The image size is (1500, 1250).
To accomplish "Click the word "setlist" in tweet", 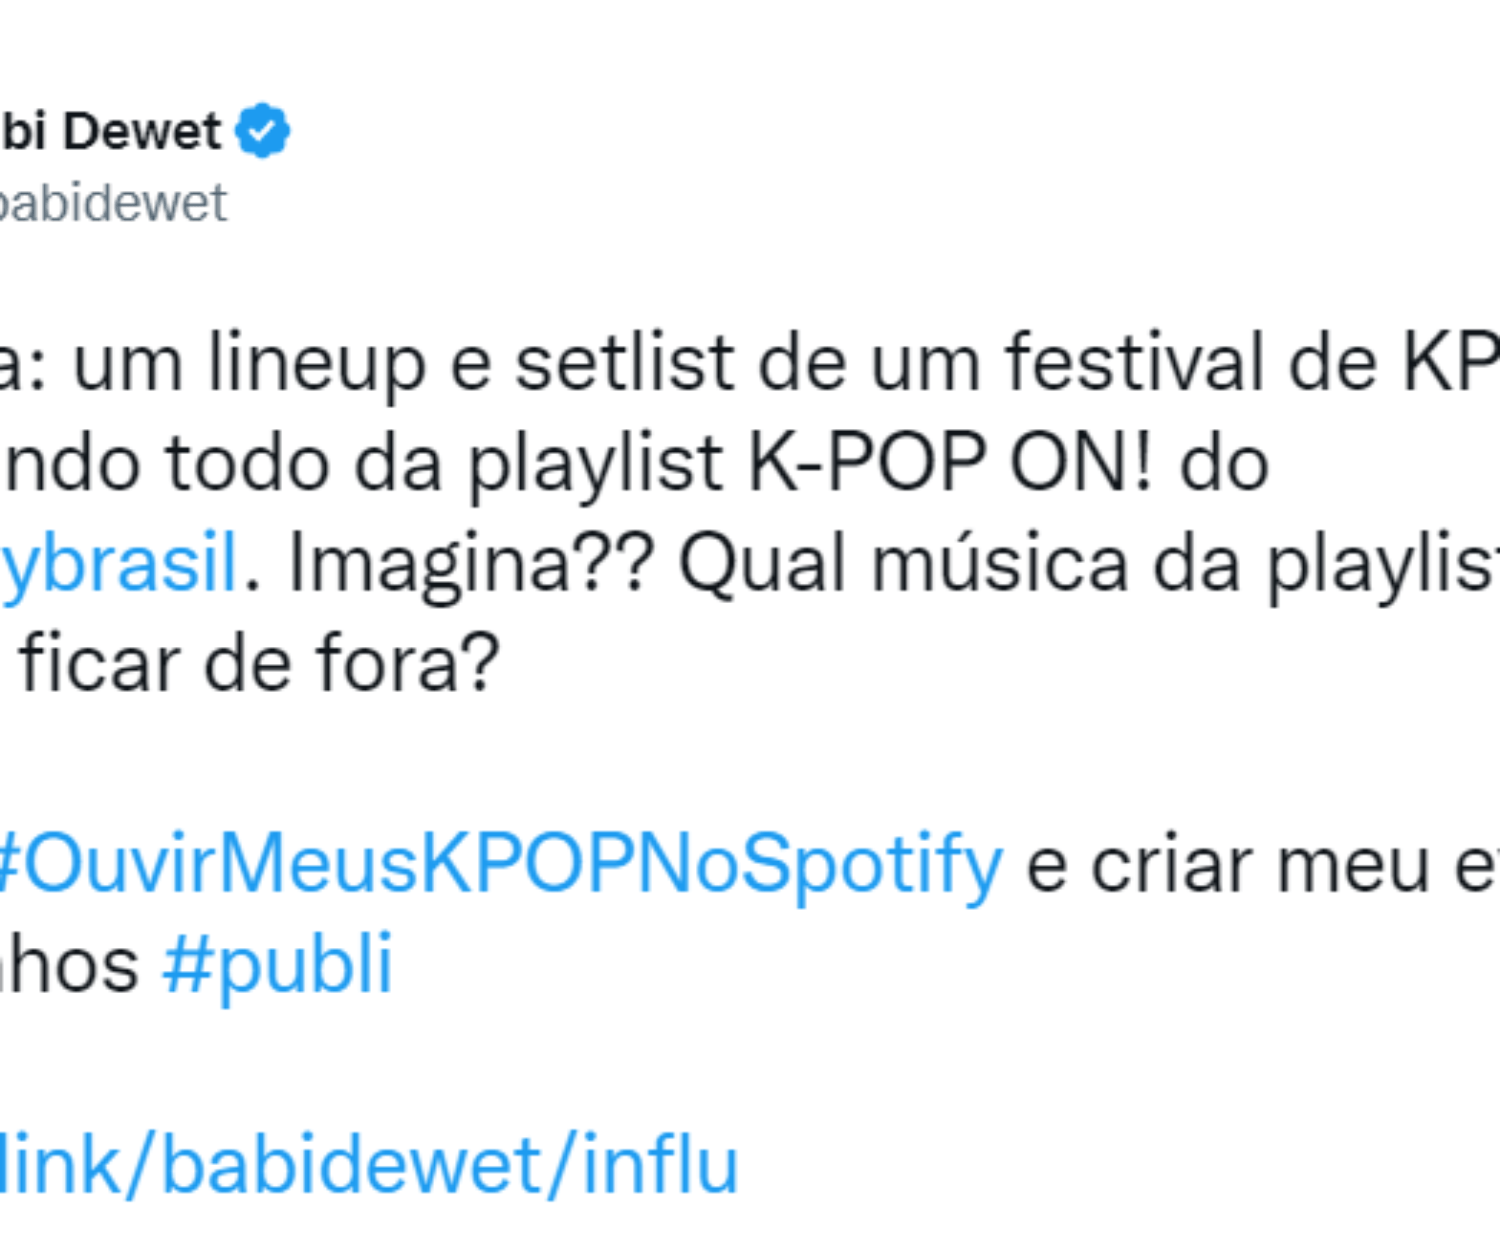I will pos(625,362).
